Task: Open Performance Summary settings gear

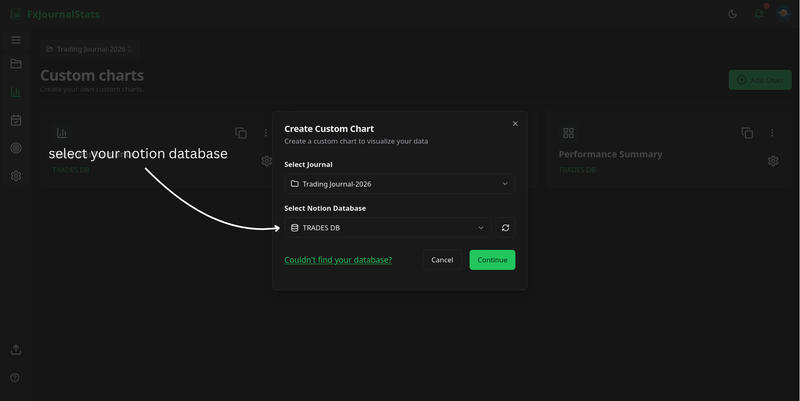Action: (x=773, y=161)
